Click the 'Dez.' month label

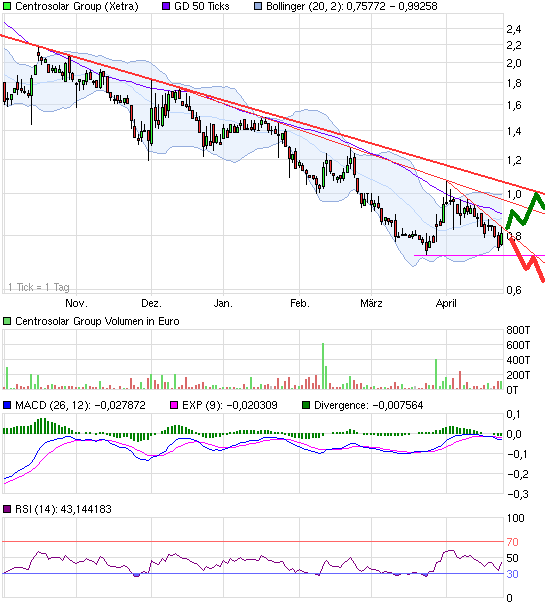click(151, 303)
